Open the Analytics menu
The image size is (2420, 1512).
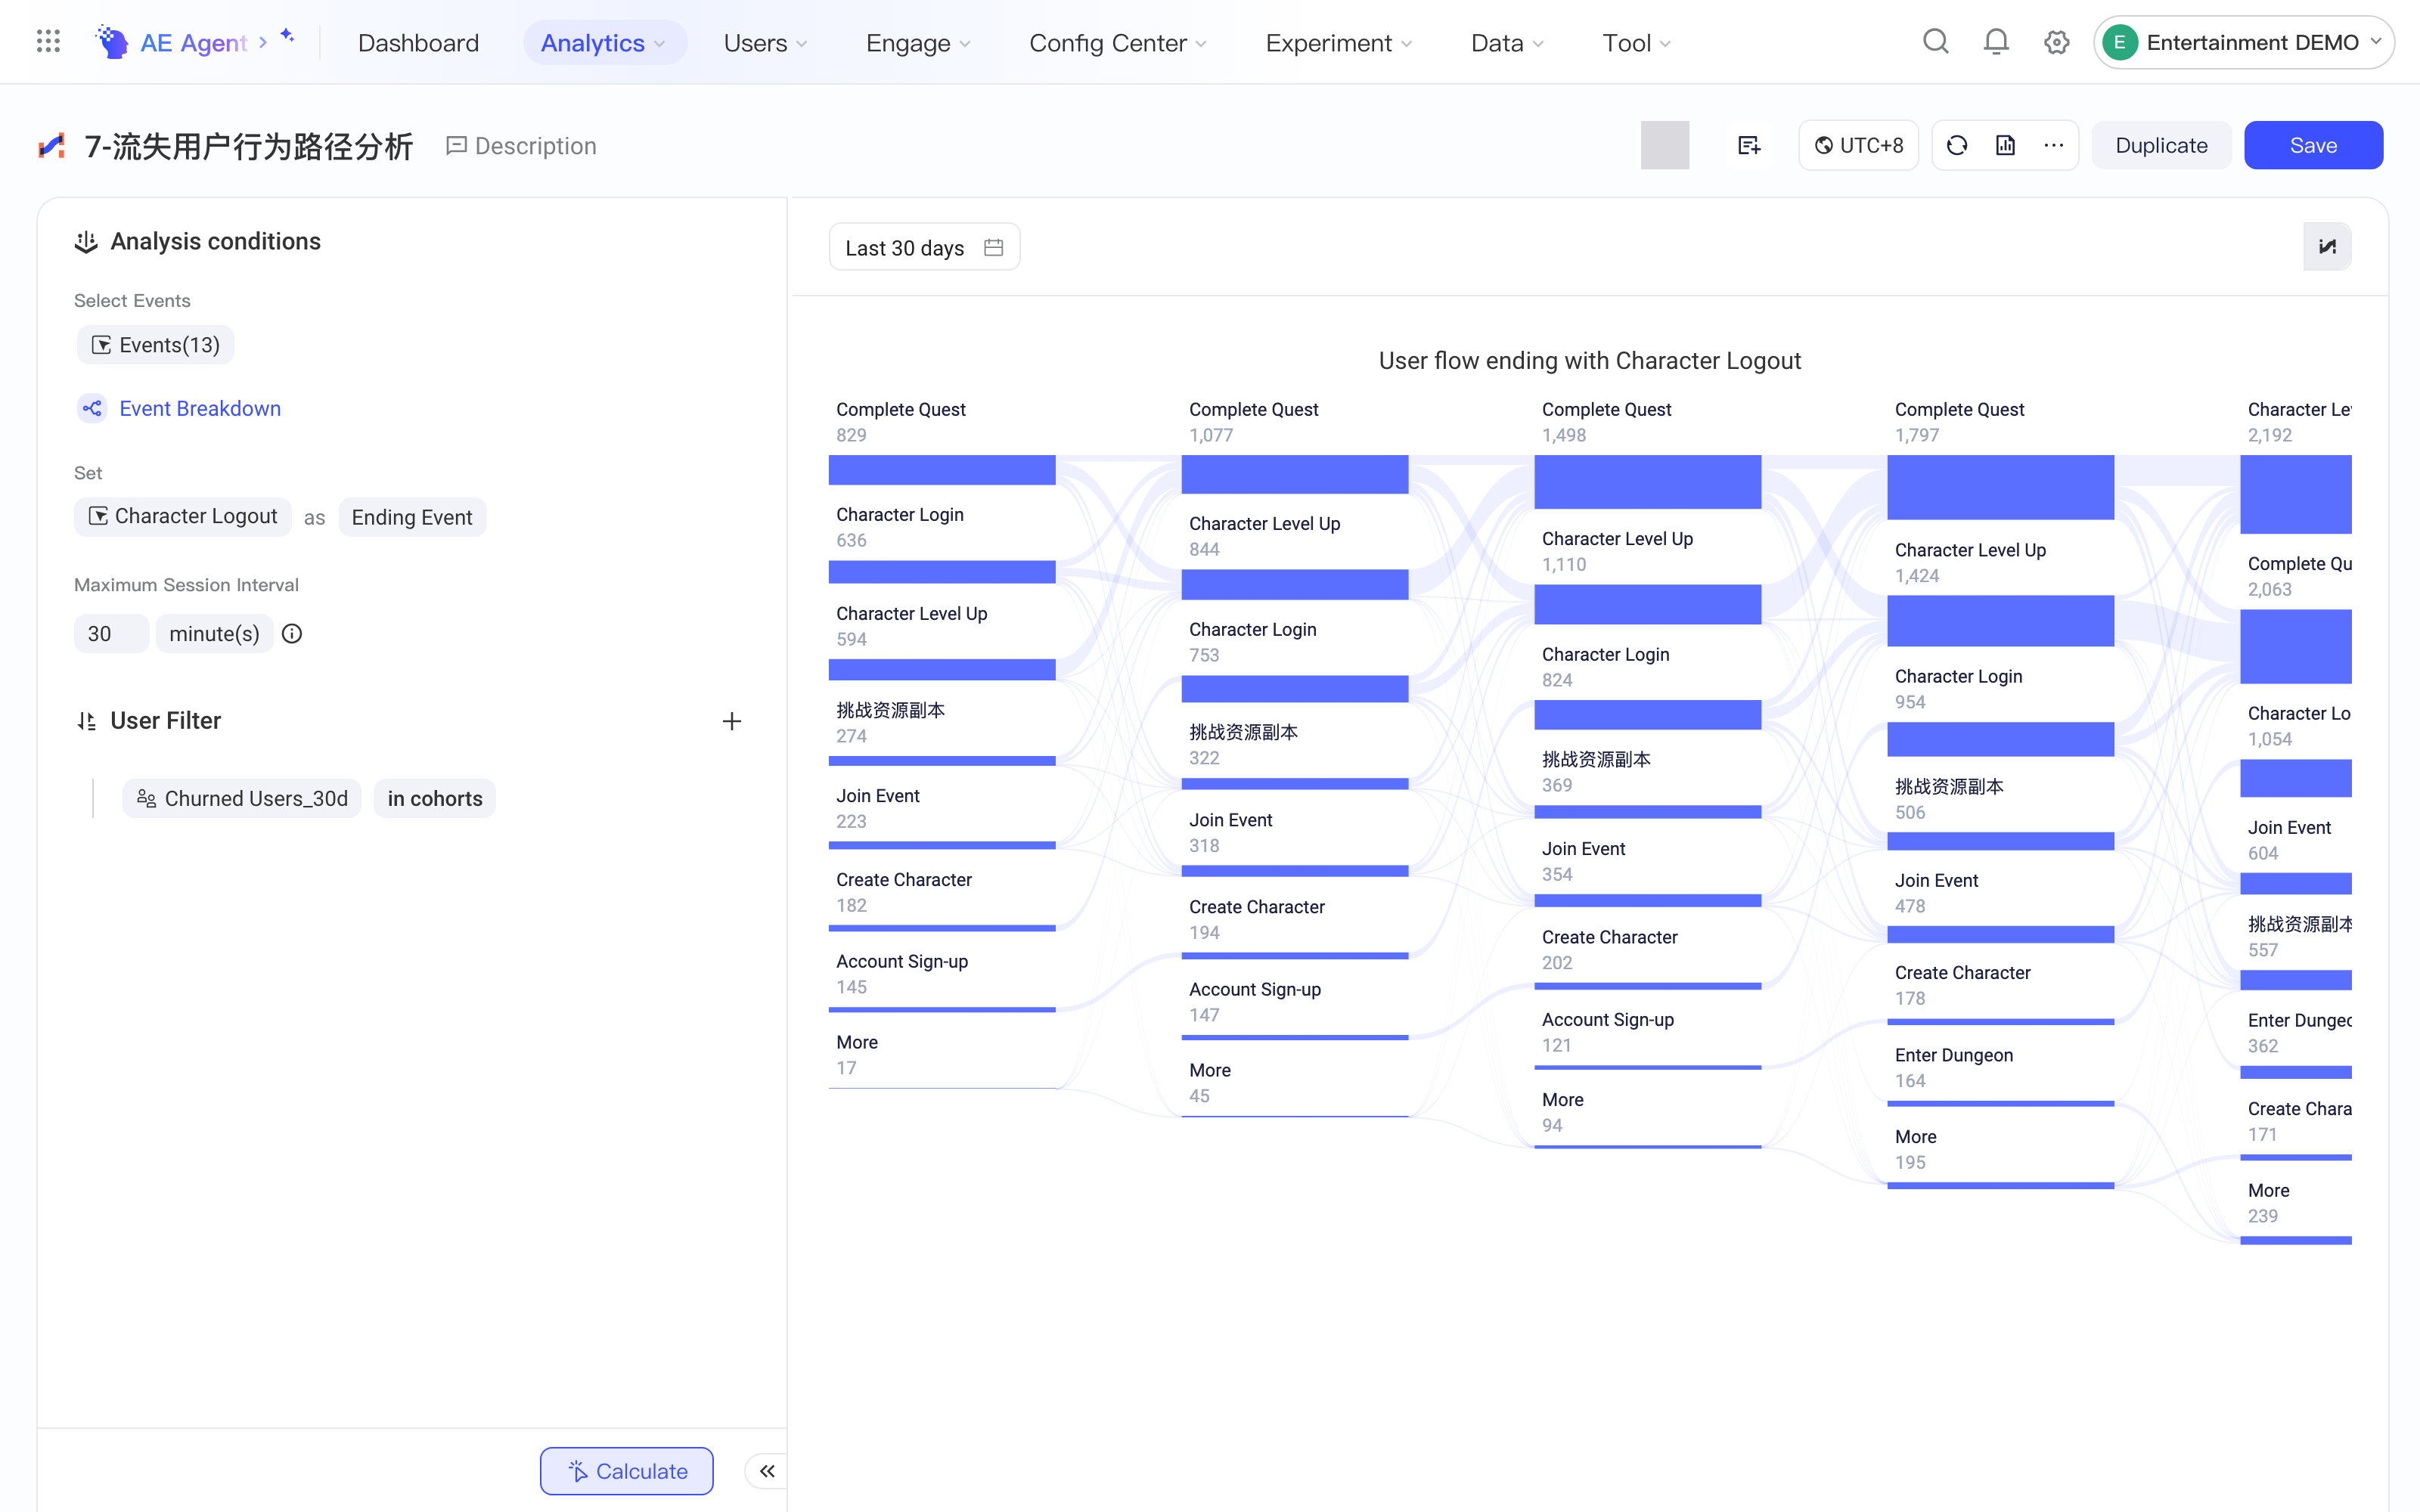[604, 42]
